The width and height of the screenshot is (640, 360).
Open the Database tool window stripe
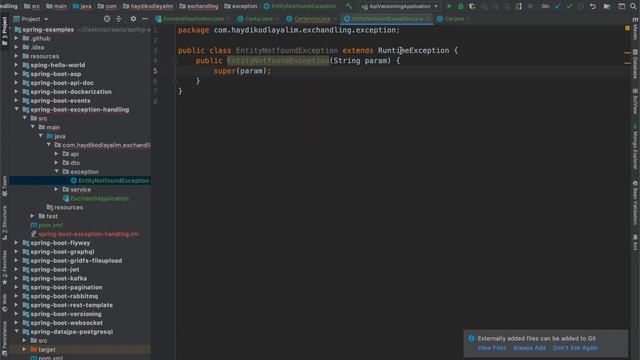click(x=635, y=64)
